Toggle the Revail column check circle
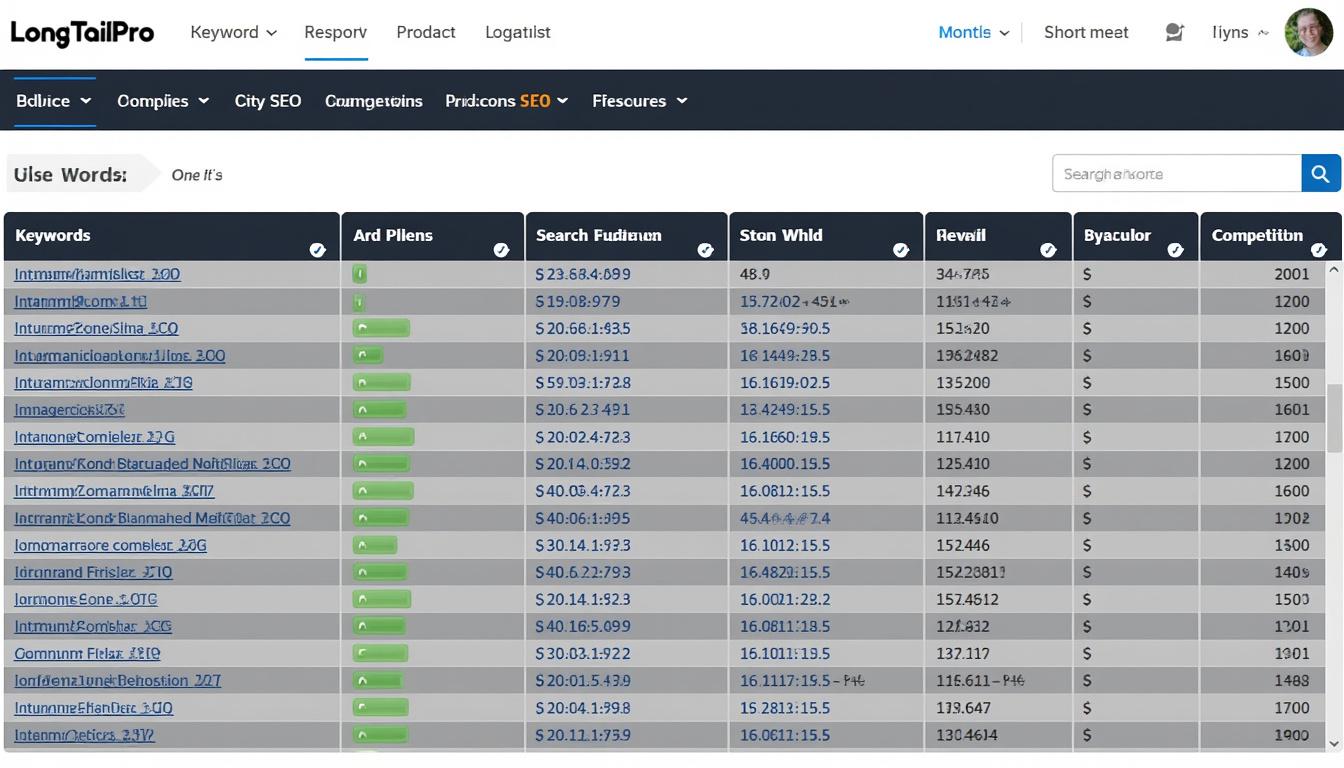The image size is (1344, 768). click(1048, 250)
